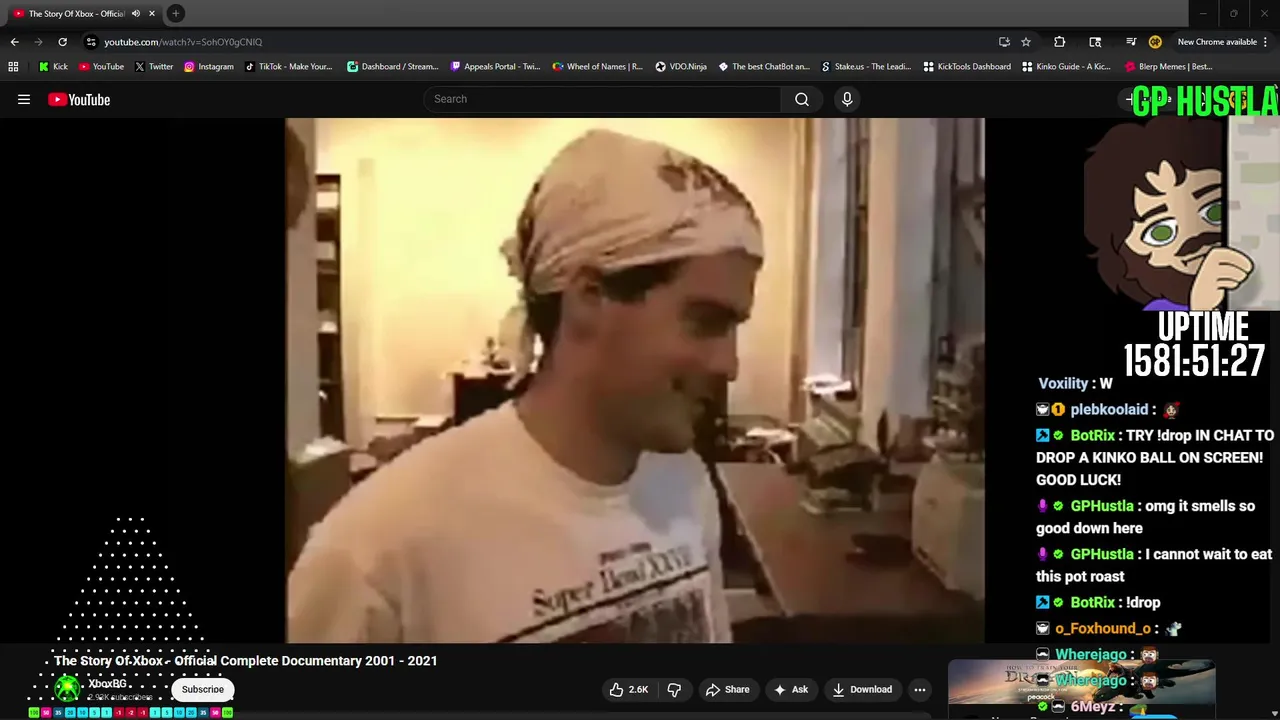
Task: Click the install app icon in address bar
Action: pyautogui.click(x=1004, y=42)
